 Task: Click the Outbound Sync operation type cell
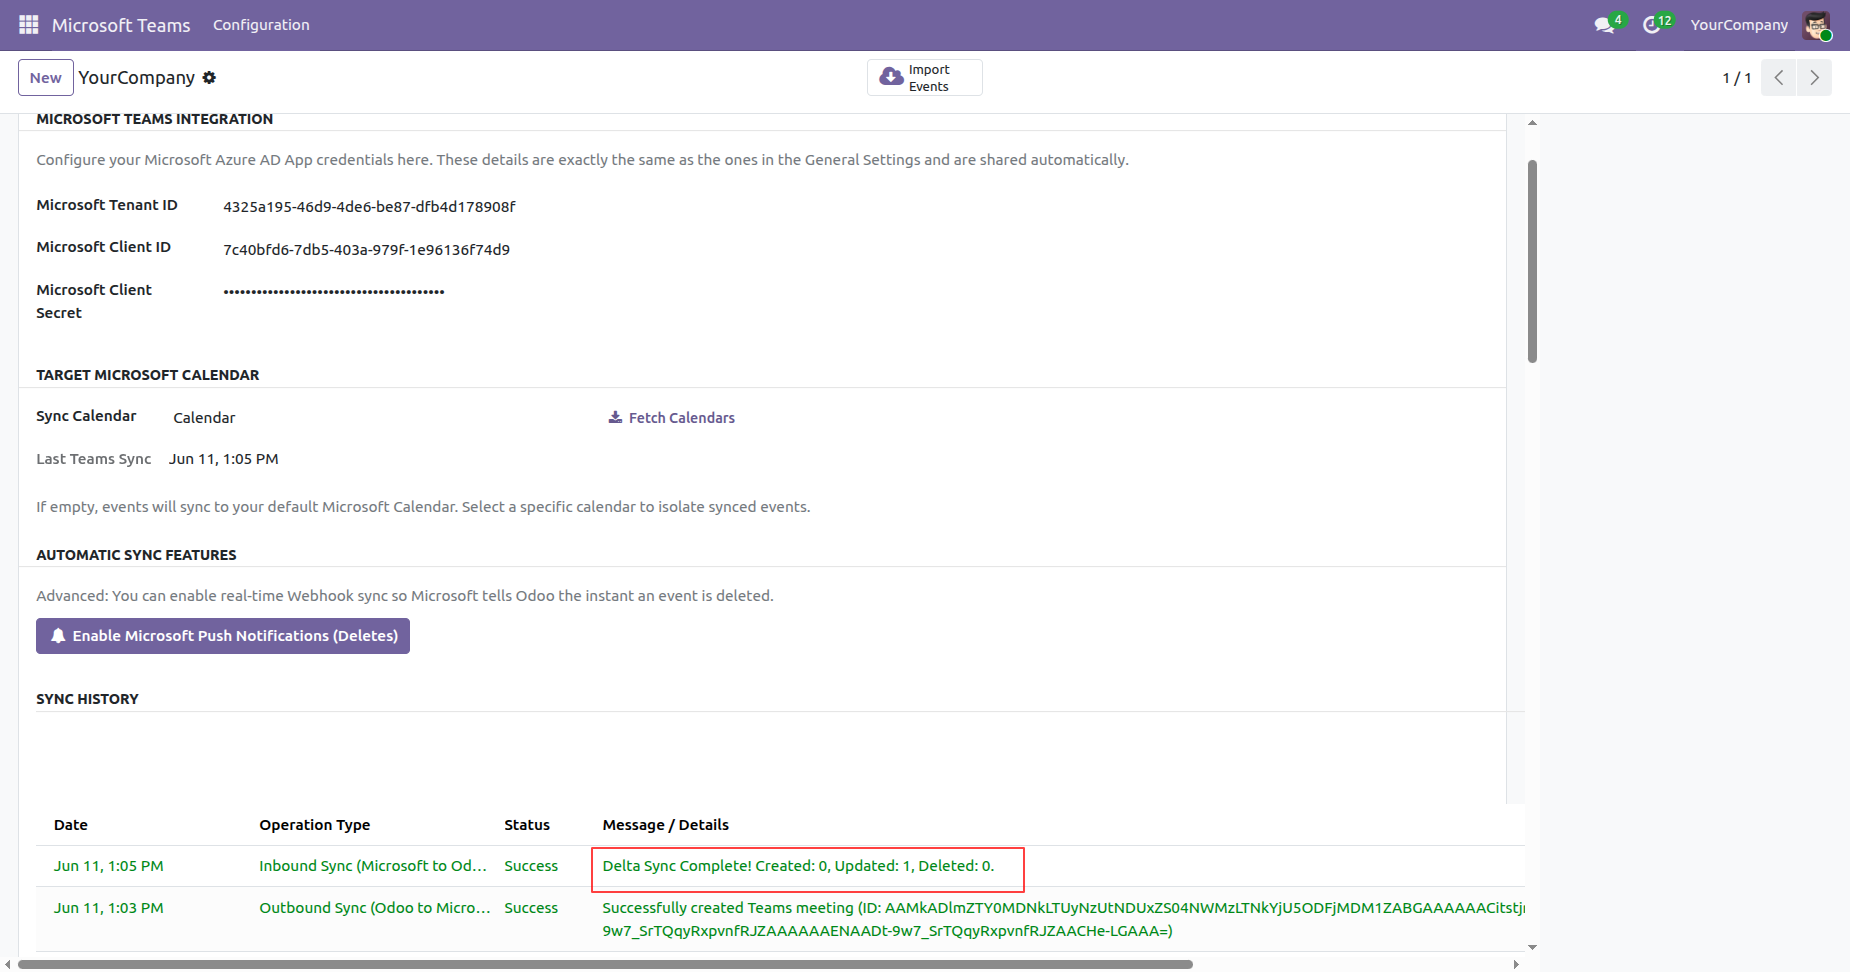click(x=375, y=908)
